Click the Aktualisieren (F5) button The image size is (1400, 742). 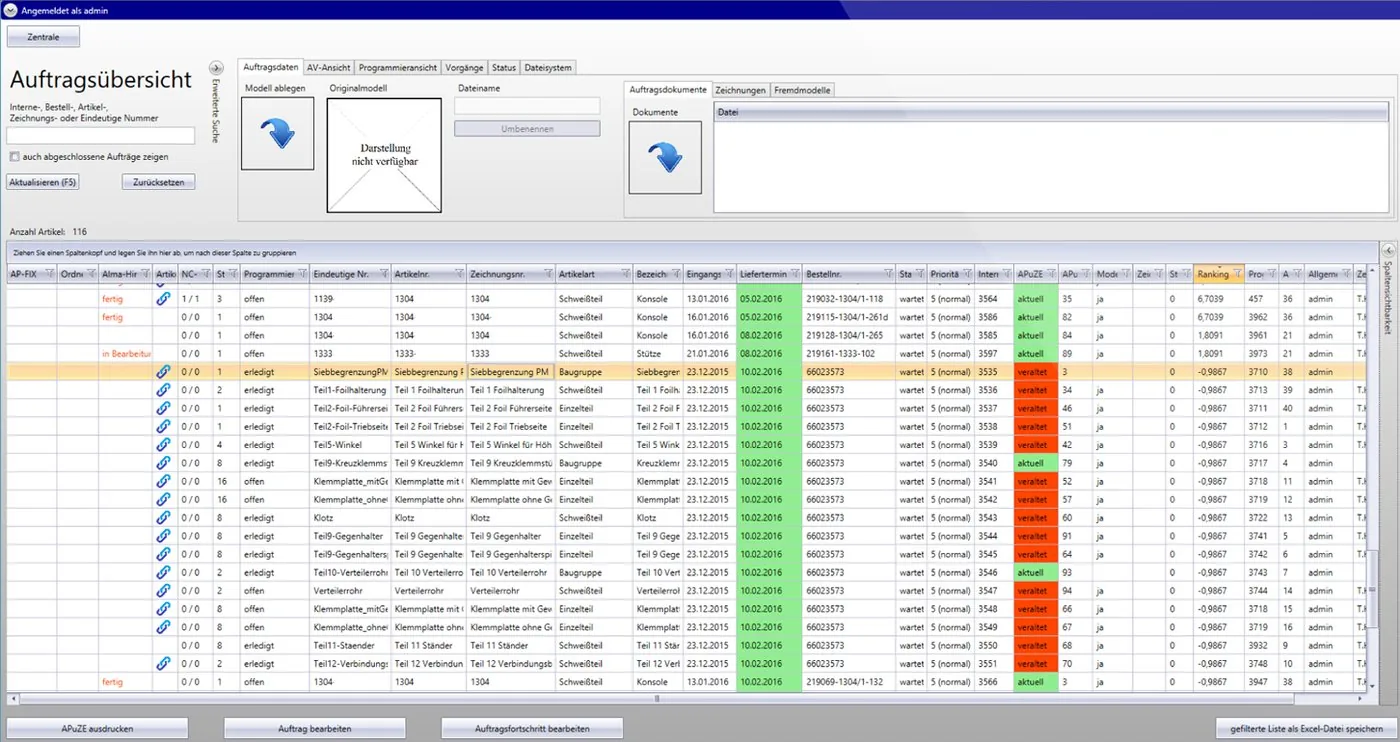(42, 182)
